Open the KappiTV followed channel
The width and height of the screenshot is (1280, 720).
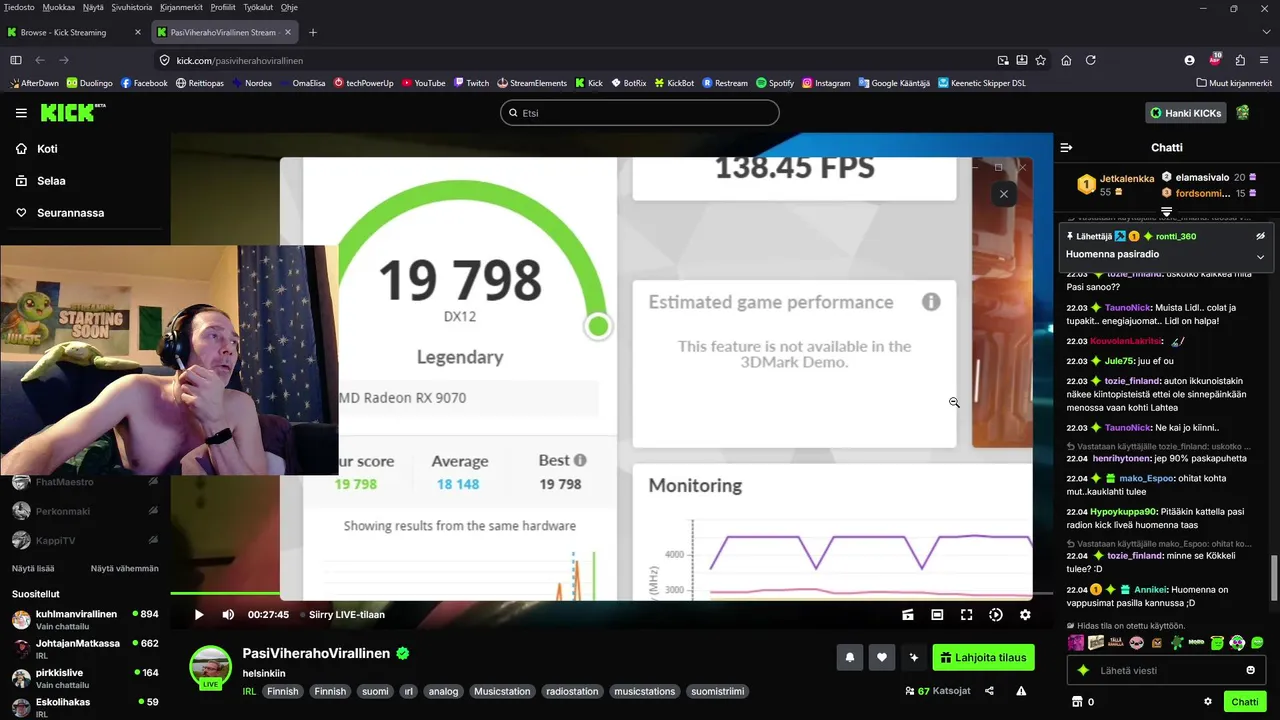[85, 540]
